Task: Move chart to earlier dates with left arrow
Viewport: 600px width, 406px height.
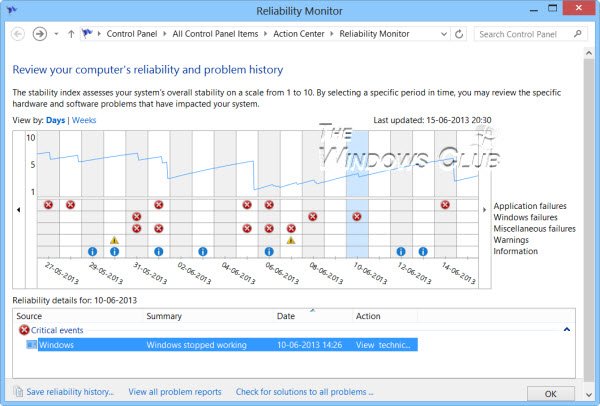Action: click(19, 210)
